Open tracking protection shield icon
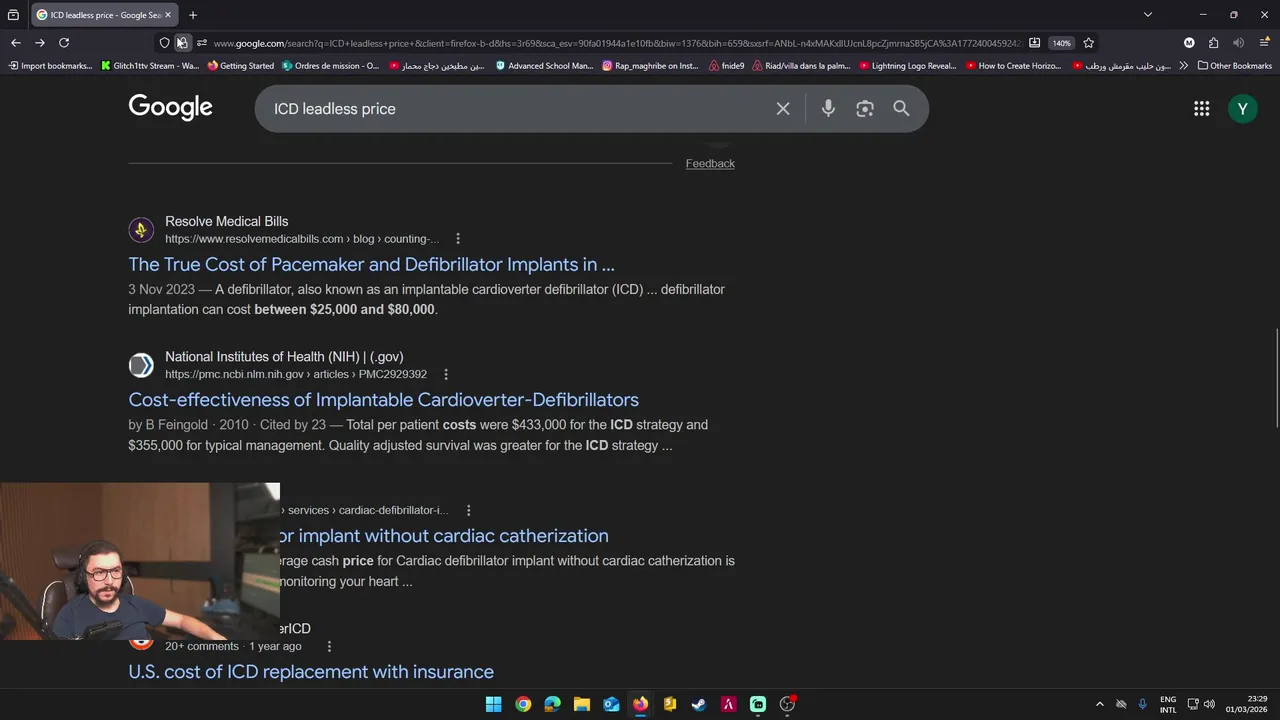Viewport: 1280px width, 720px height. click(165, 43)
